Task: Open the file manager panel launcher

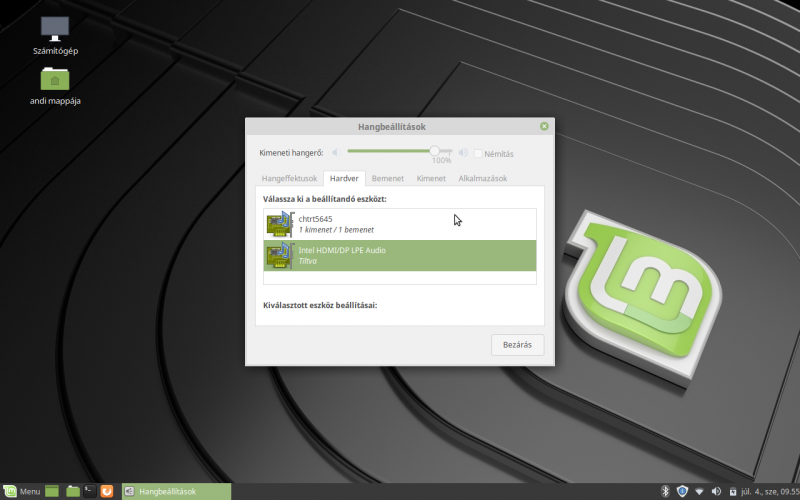Action: point(73,491)
